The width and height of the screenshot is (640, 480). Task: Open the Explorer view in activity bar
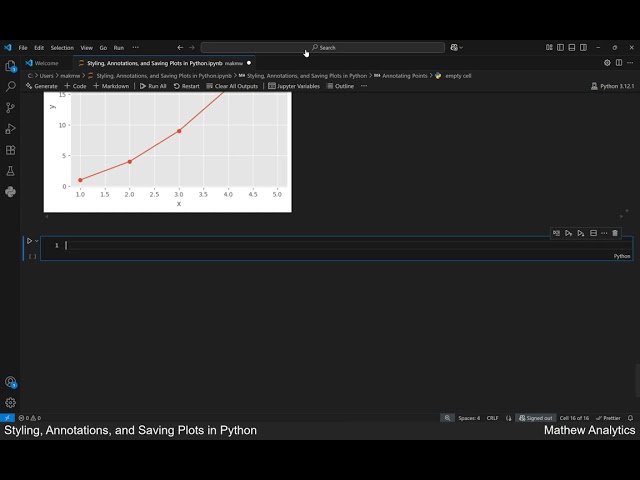pyautogui.click(x=10, y=66)
